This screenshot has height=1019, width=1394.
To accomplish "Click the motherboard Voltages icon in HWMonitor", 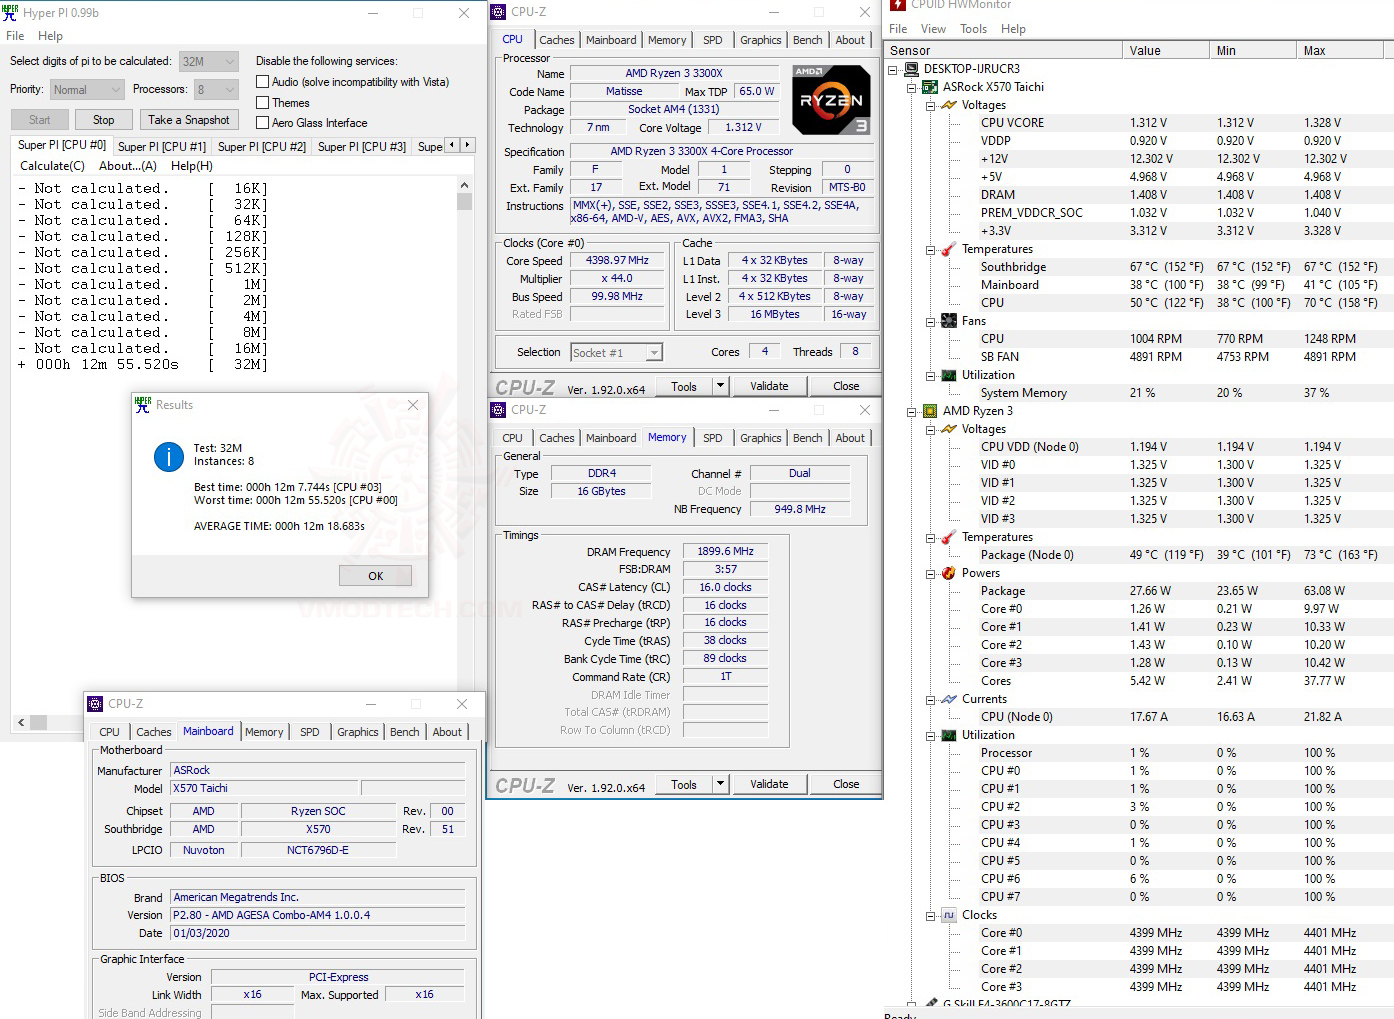I will [x=949, y=105].
